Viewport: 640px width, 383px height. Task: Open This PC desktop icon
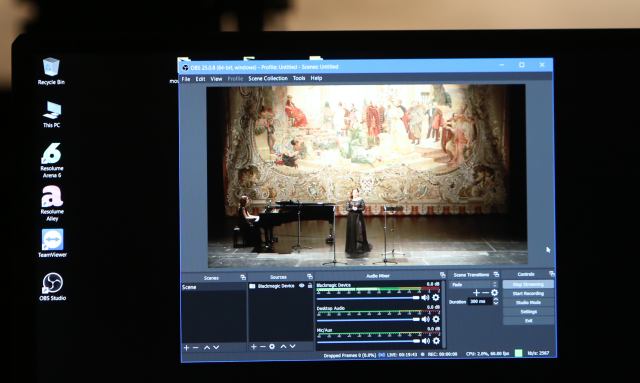(51, 114)
